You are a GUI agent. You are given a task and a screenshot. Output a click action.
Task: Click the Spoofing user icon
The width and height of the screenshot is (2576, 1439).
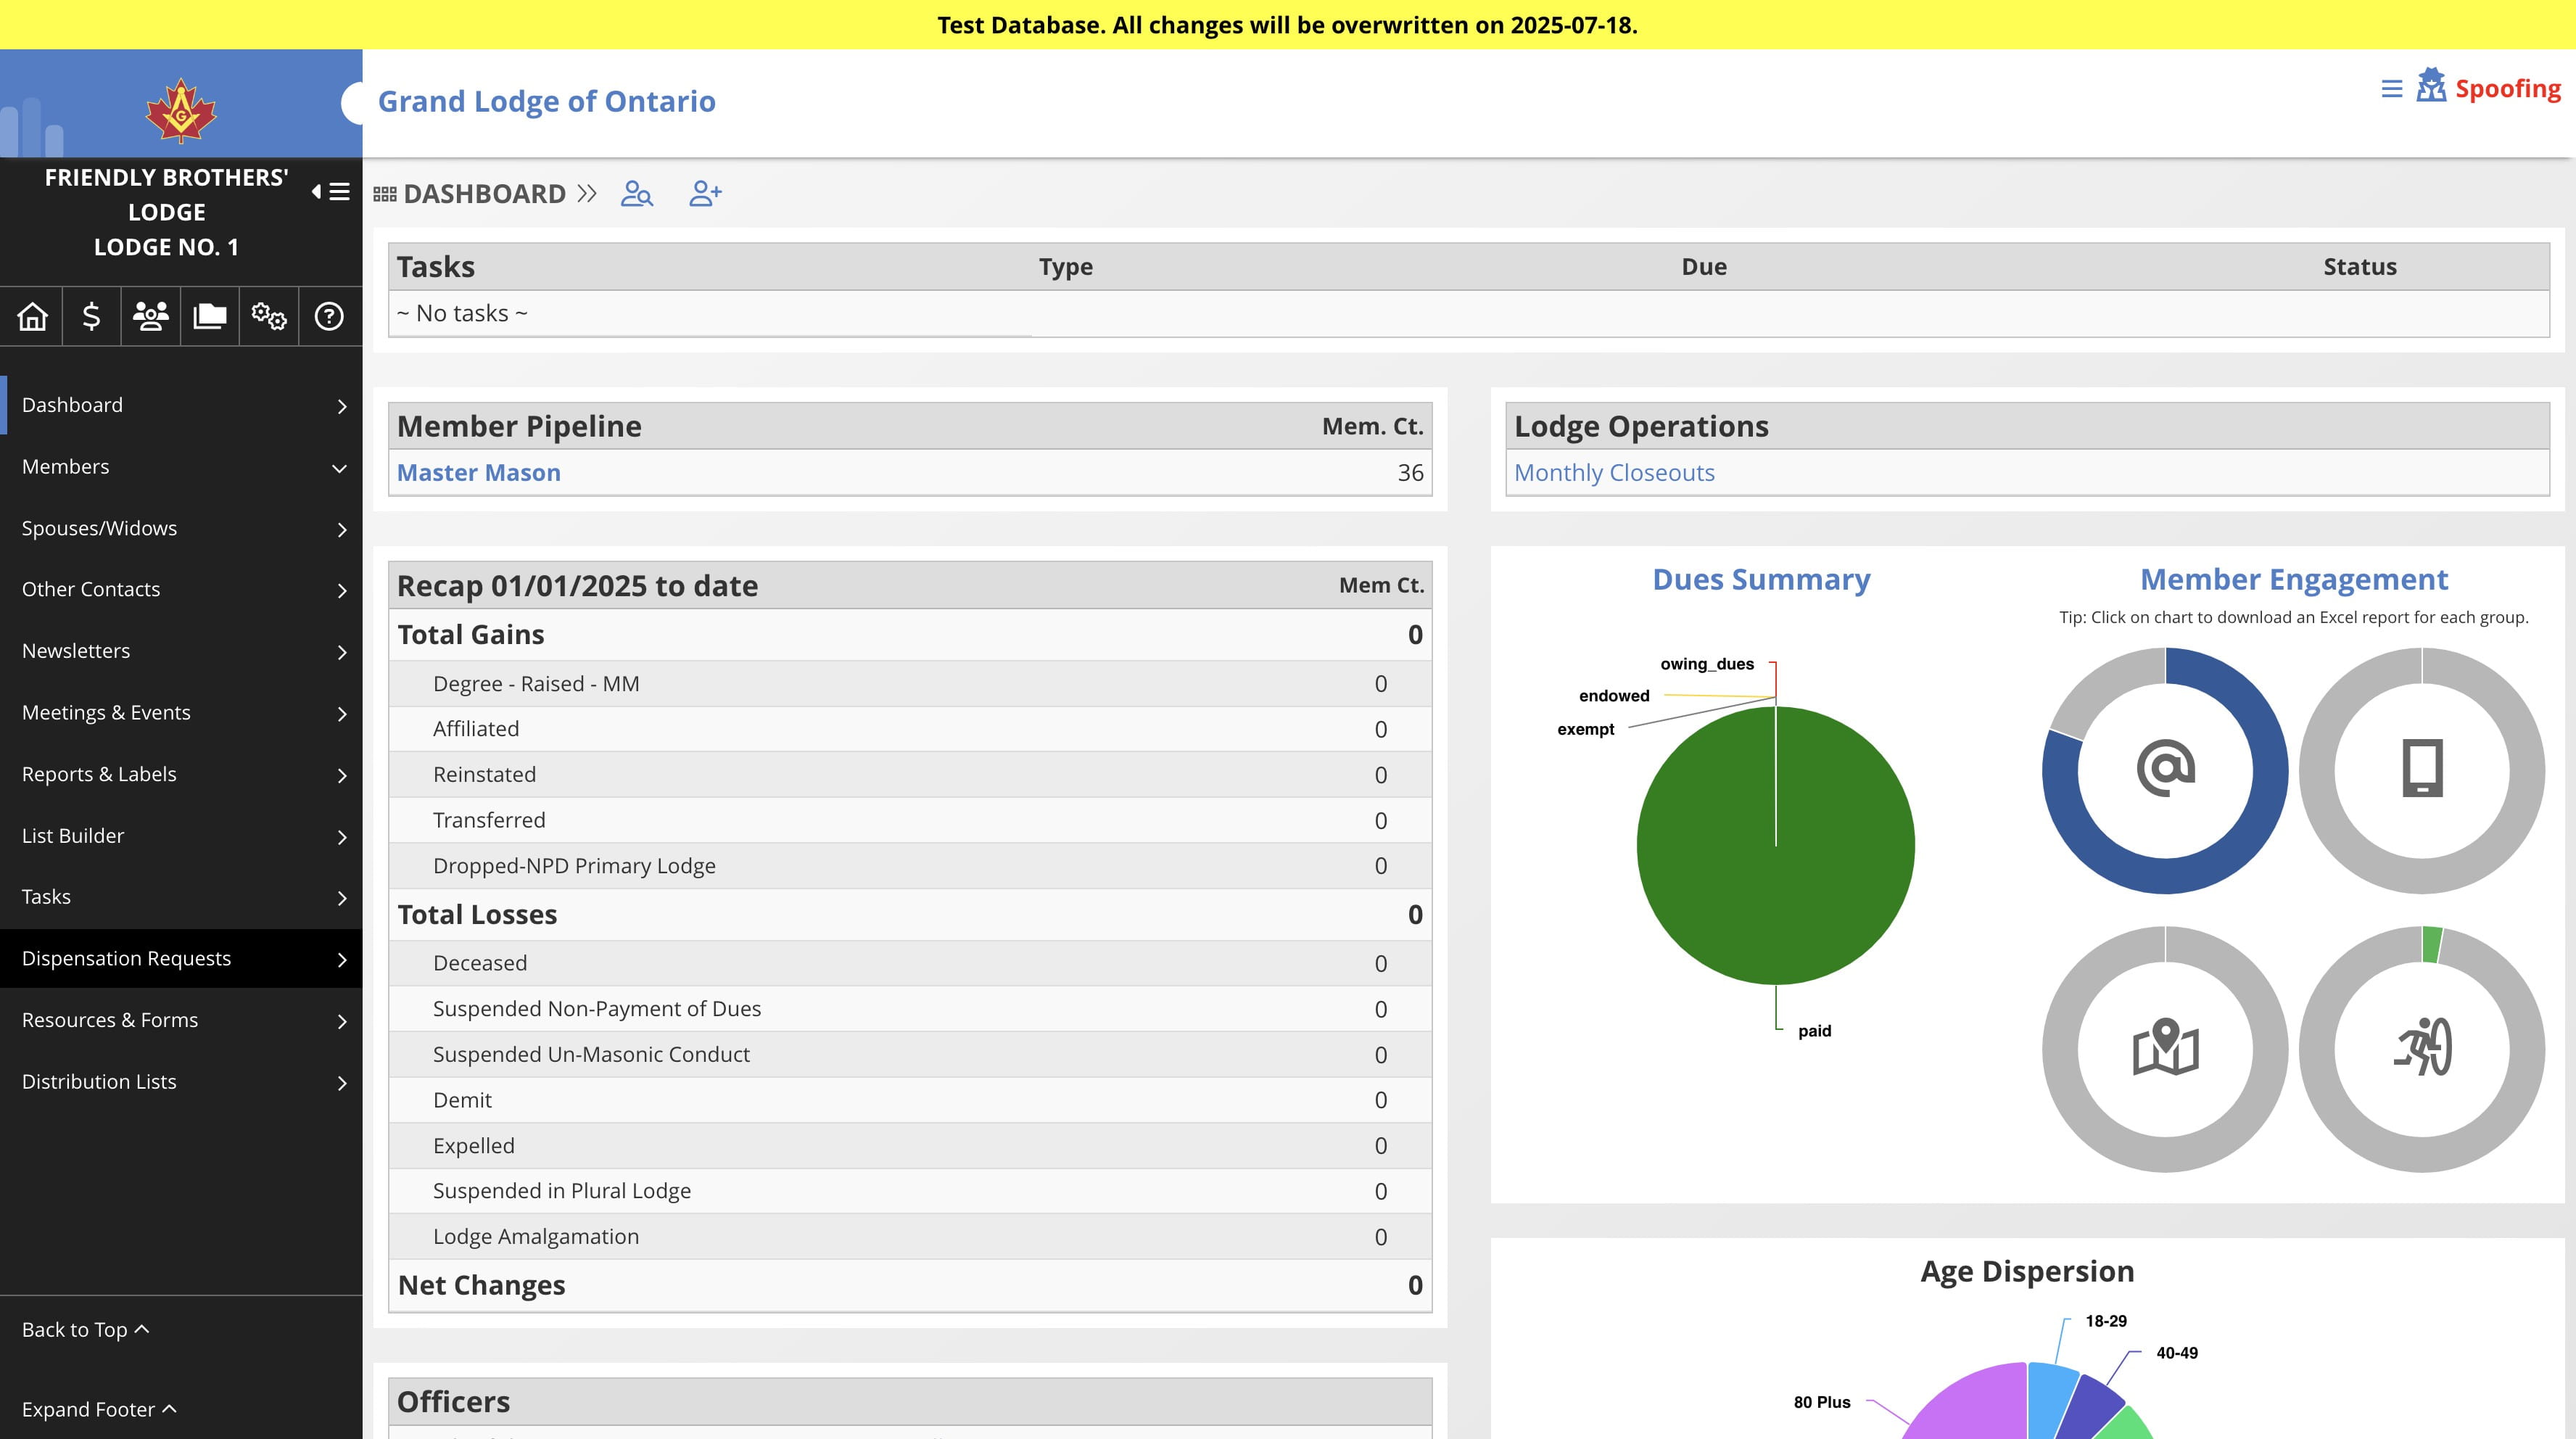pos(2430,86)
